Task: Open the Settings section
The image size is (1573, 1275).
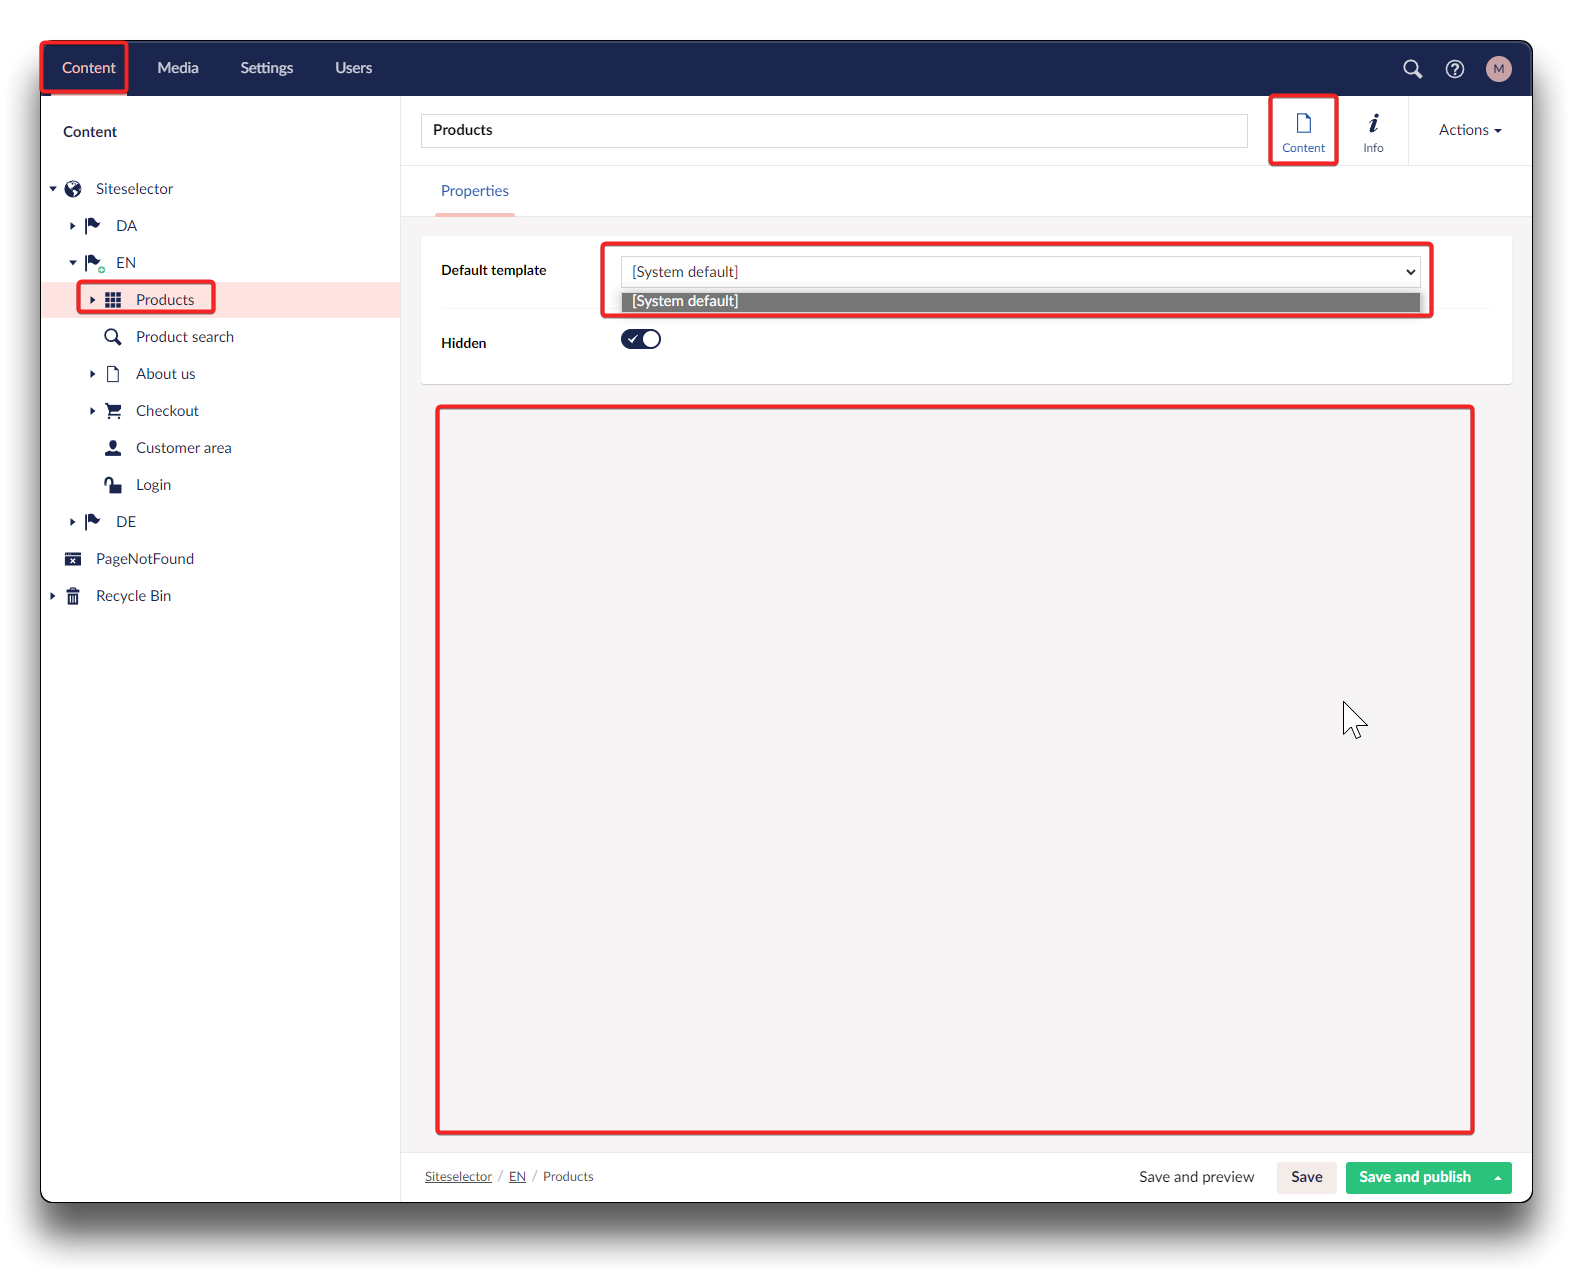Action: 266,68
